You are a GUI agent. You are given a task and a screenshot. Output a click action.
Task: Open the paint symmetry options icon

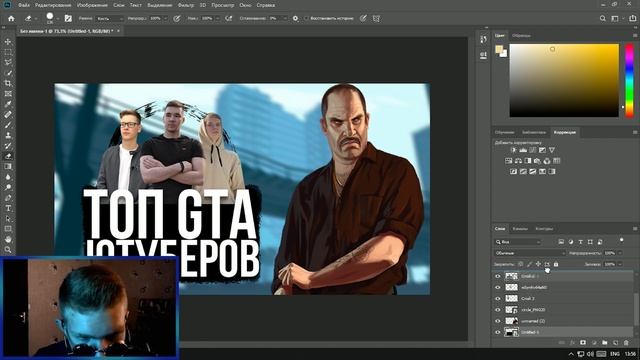376,18
